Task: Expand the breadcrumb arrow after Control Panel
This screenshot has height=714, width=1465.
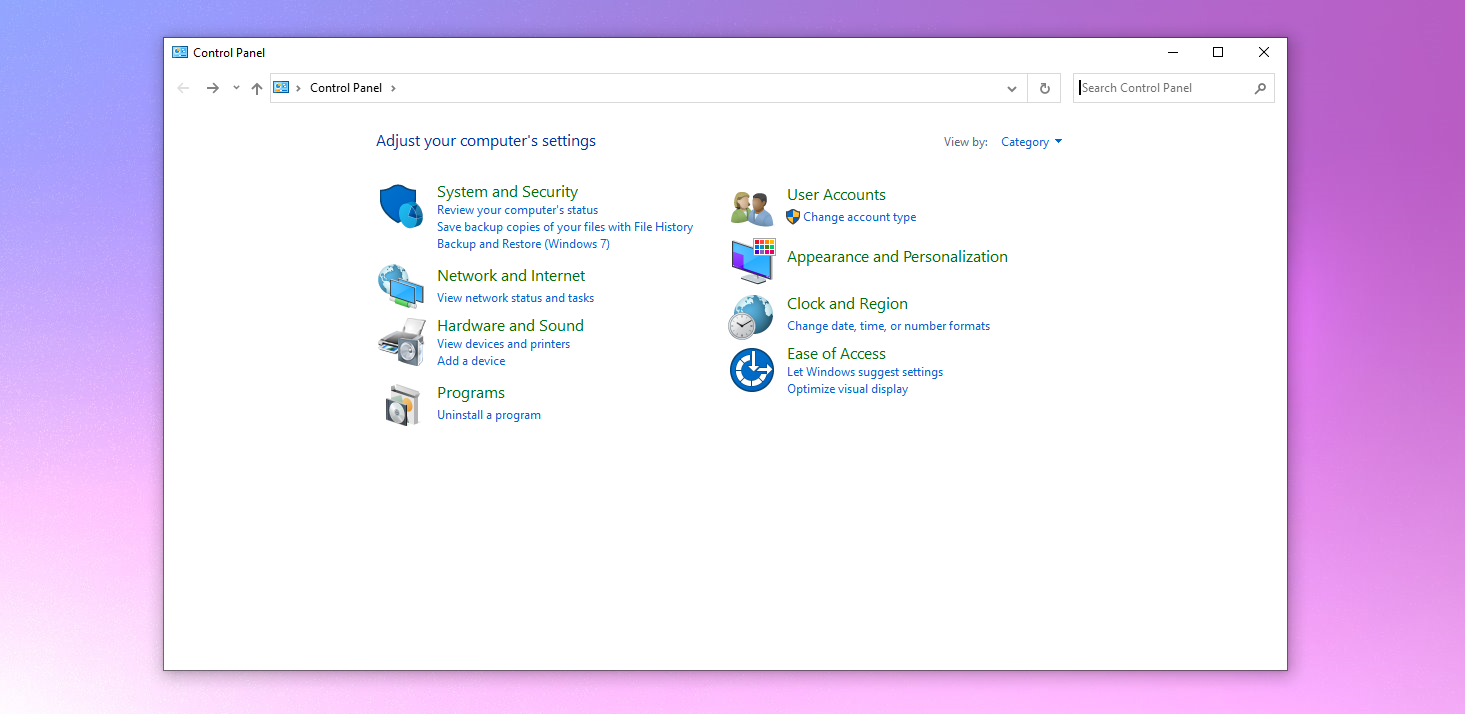Action: [x=391, y=87]
